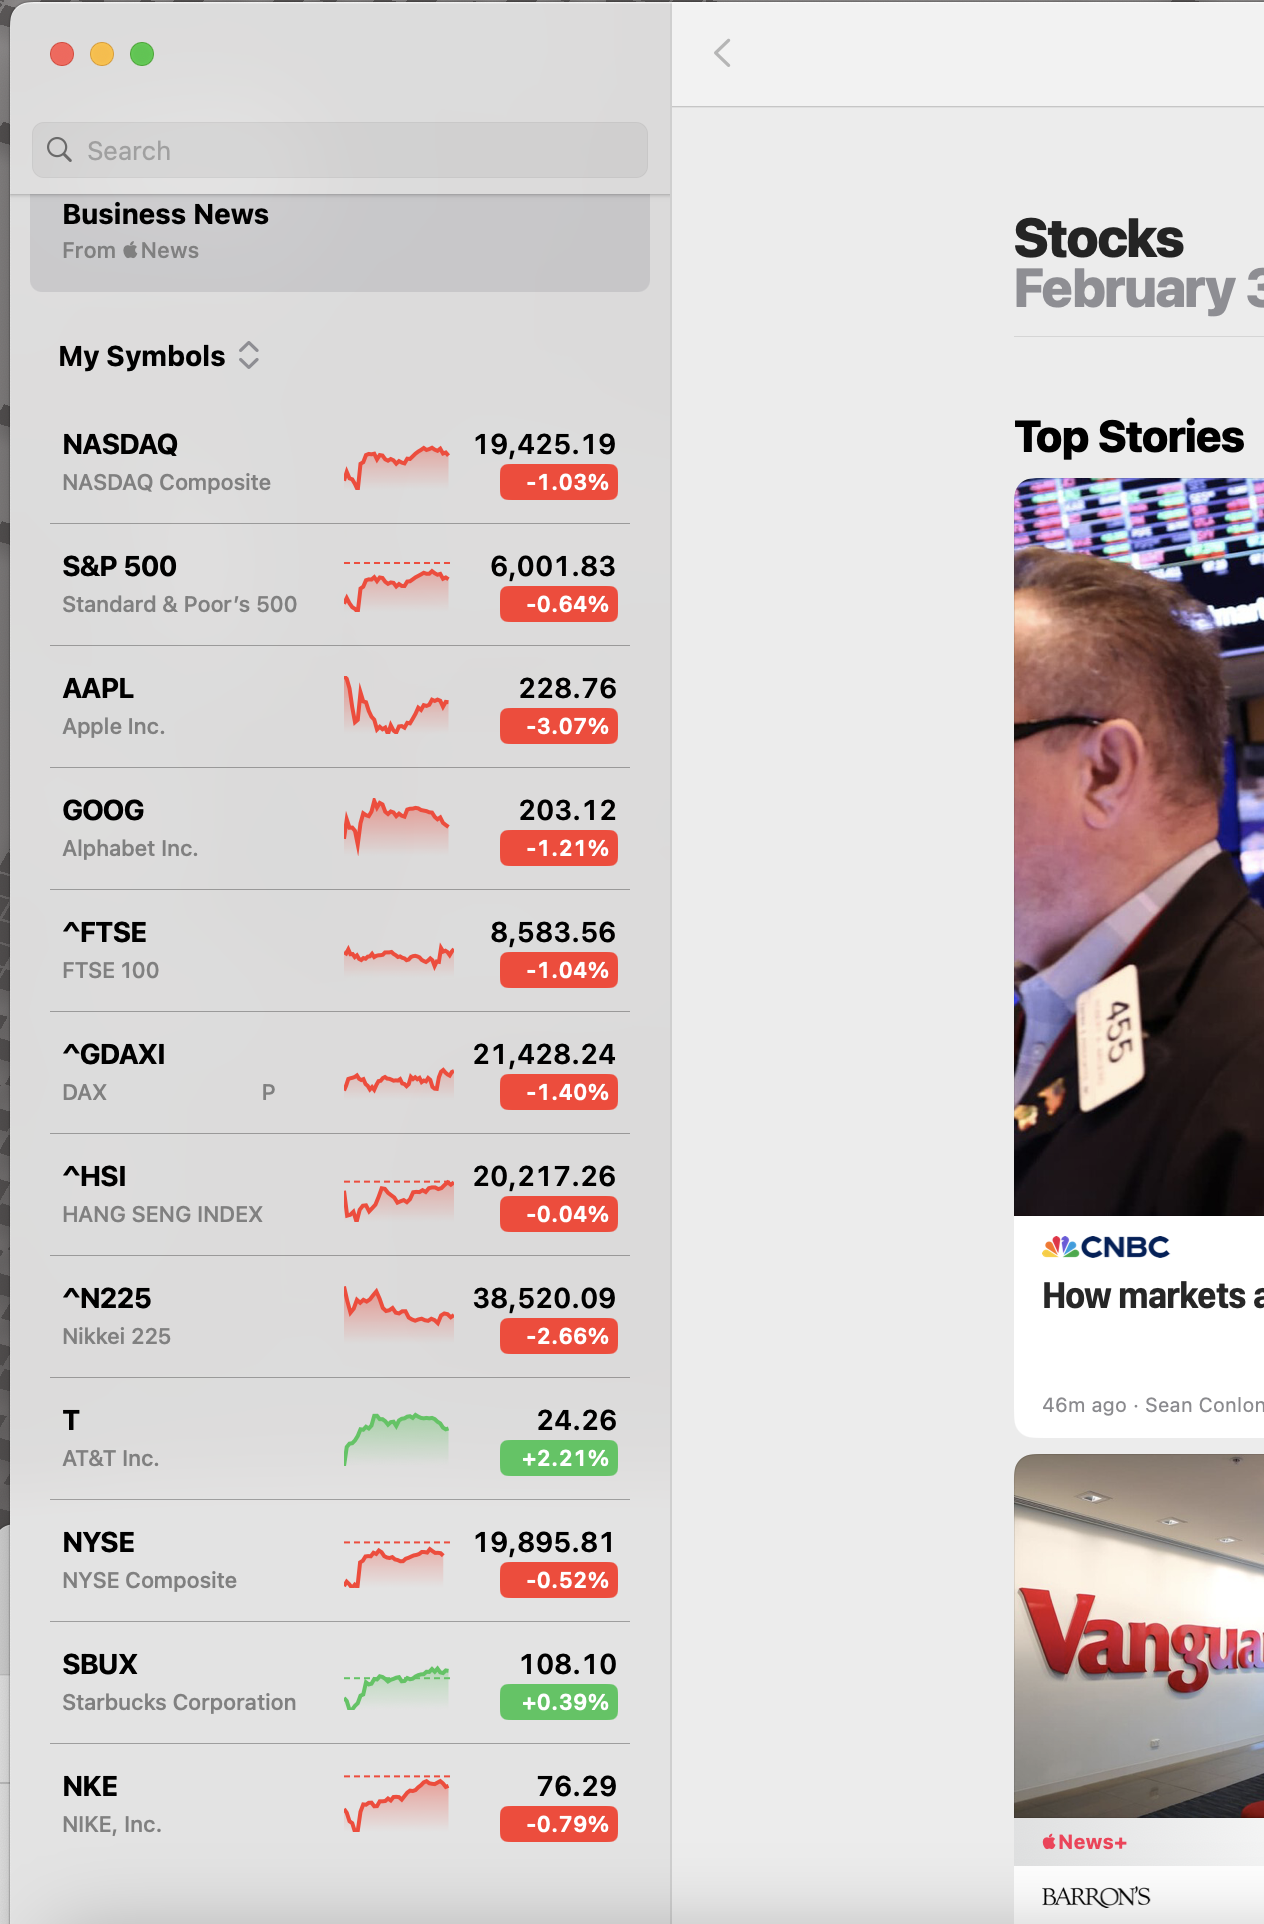1264x1924 pixels.
Task: Click the Apple News+ badge on Vanguard story
Action: pyautogui.click(x=1084, y=1841)
